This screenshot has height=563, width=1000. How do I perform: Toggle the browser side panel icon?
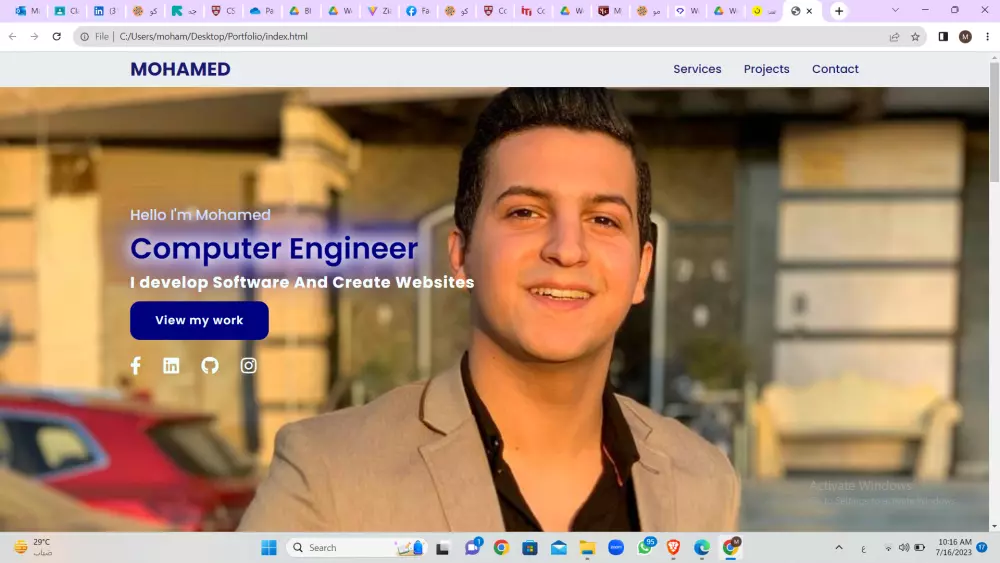[943, 36]
